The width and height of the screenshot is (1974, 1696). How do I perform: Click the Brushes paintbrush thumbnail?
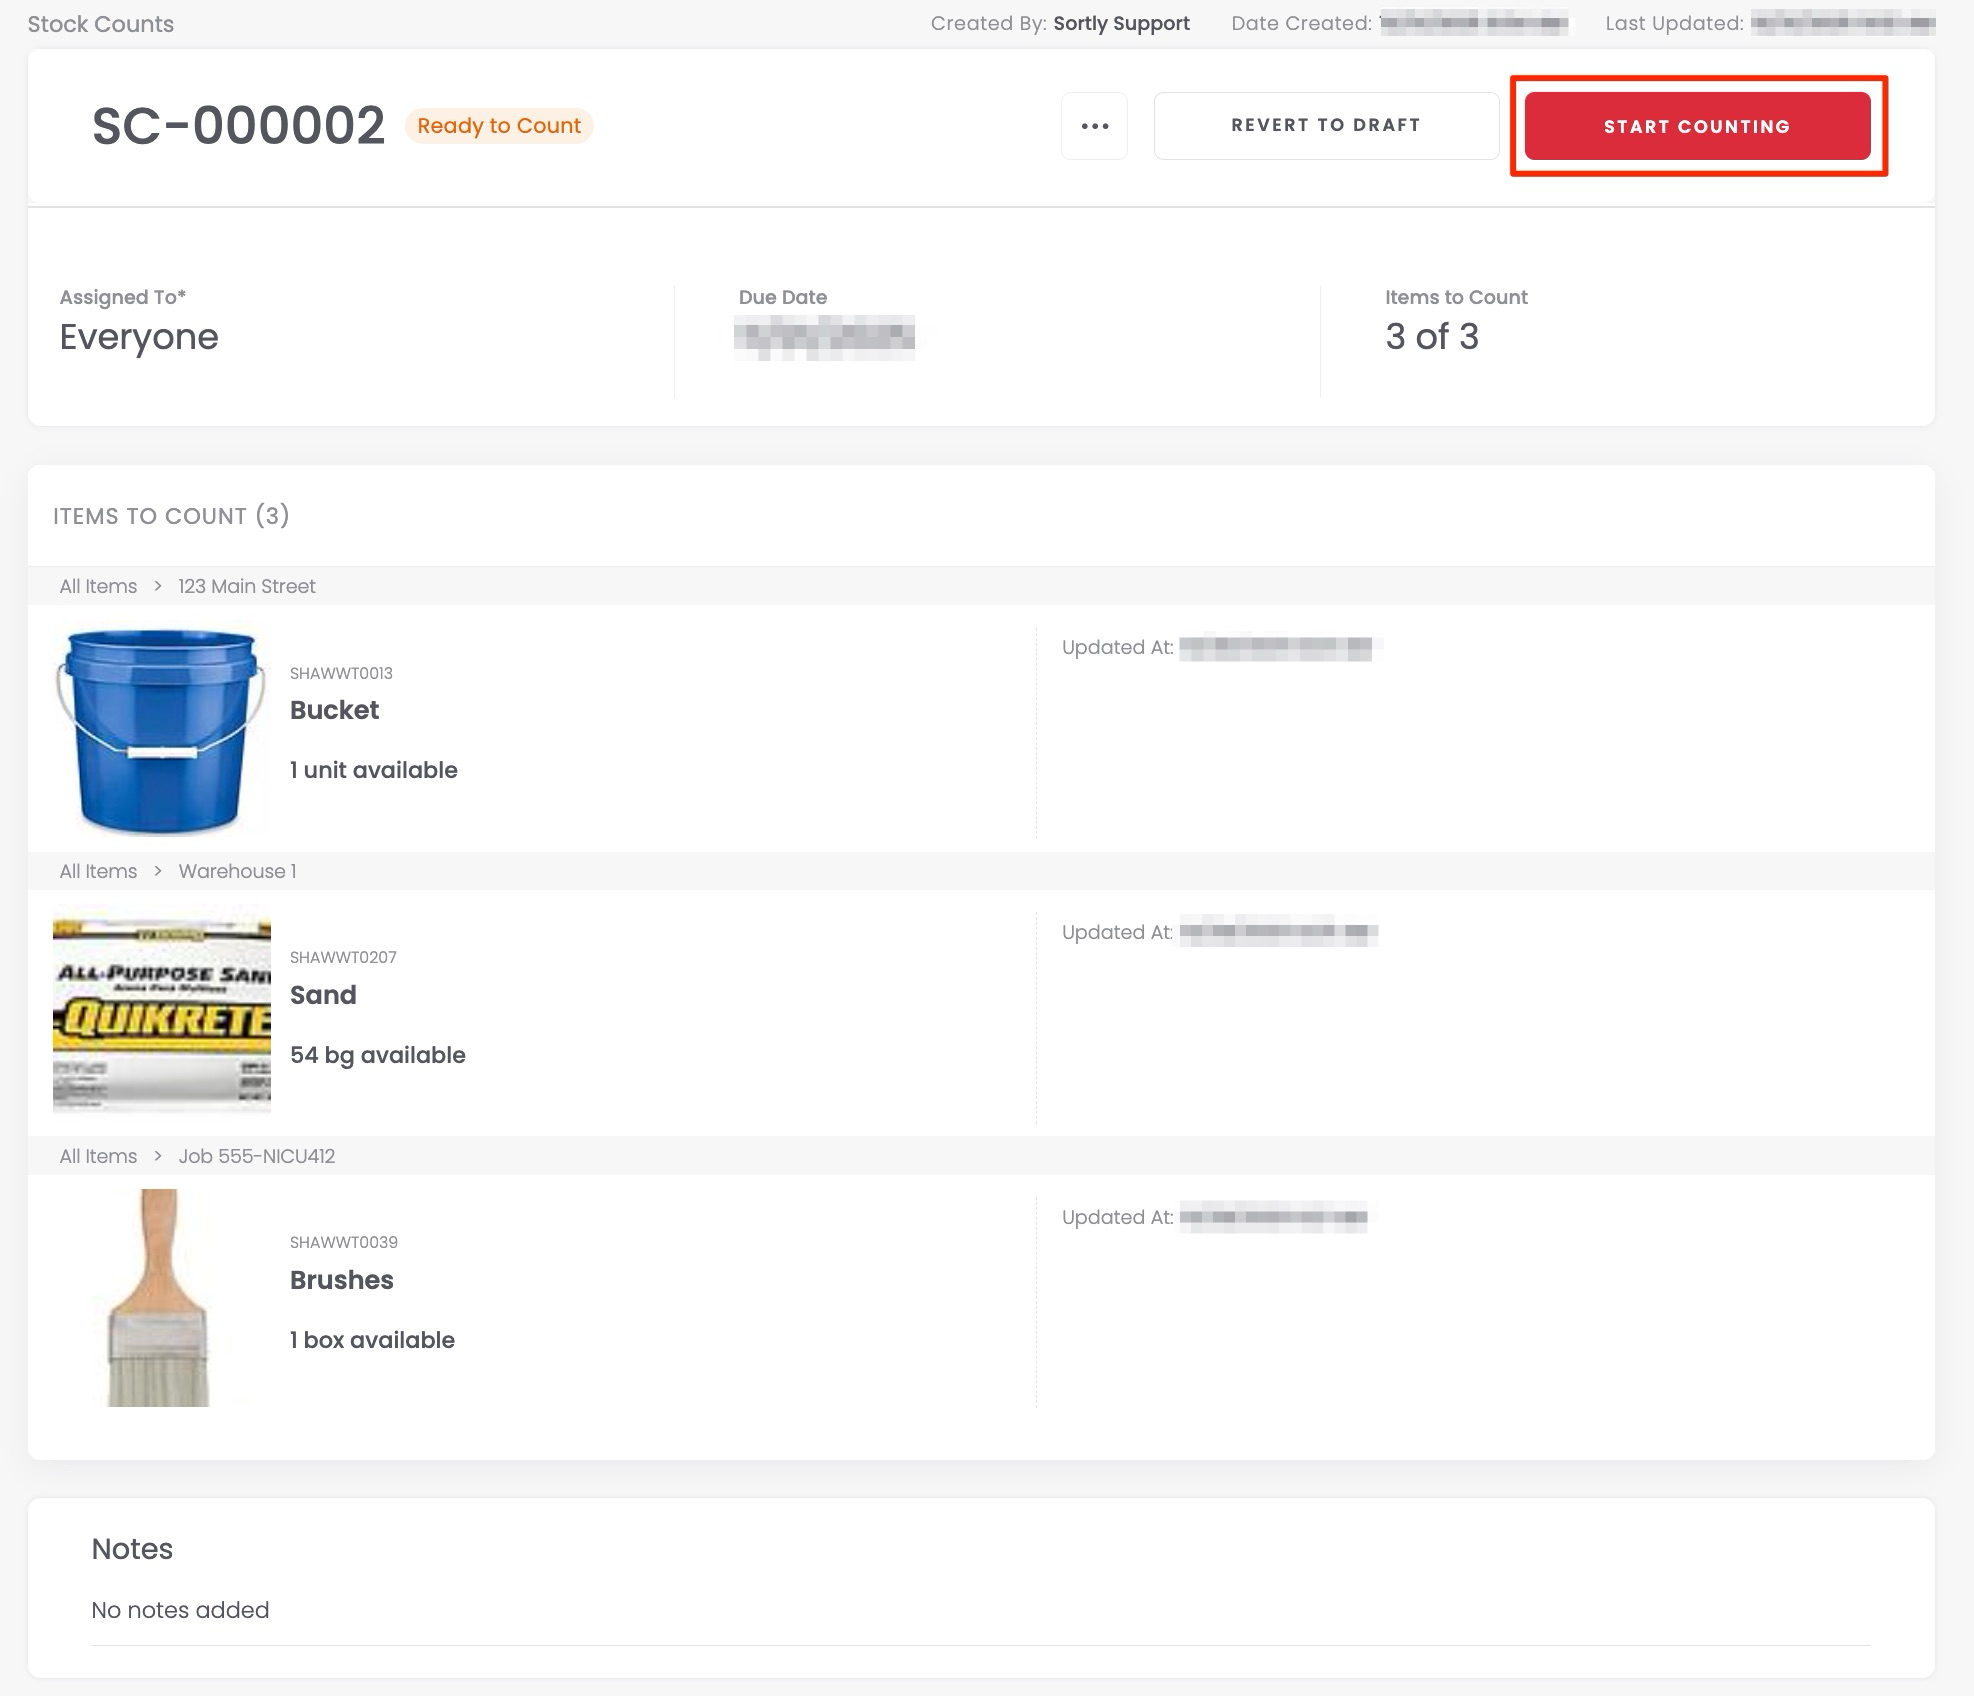pyautogui.click(x=159, y=1297)
